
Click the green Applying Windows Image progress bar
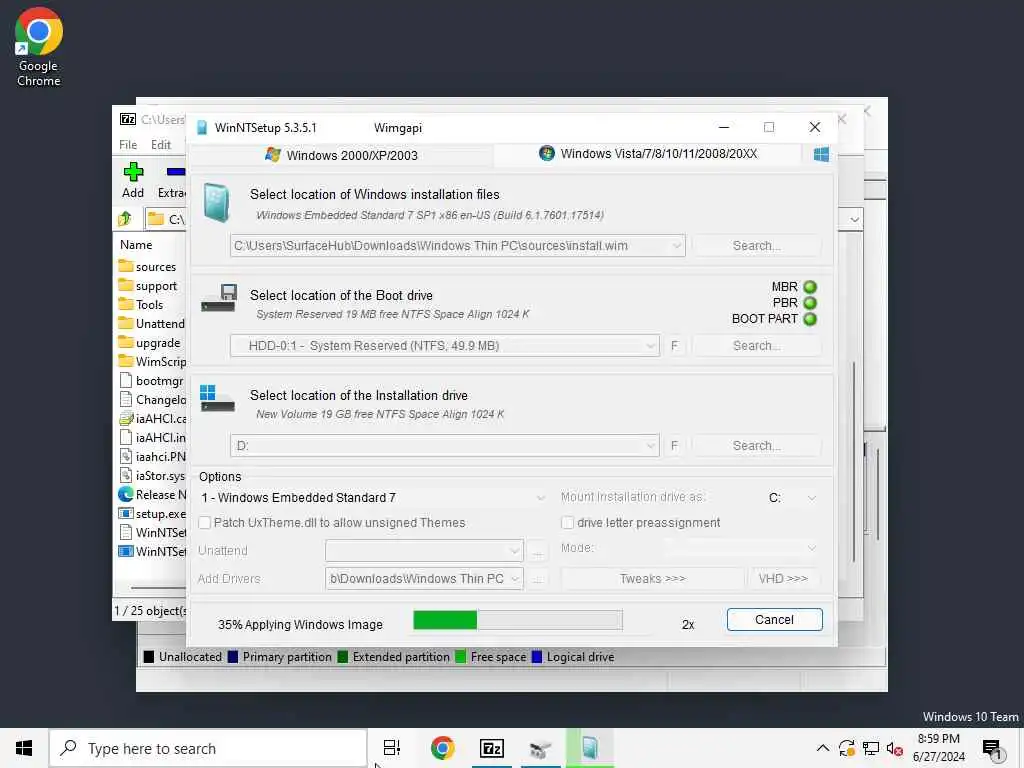518,620
